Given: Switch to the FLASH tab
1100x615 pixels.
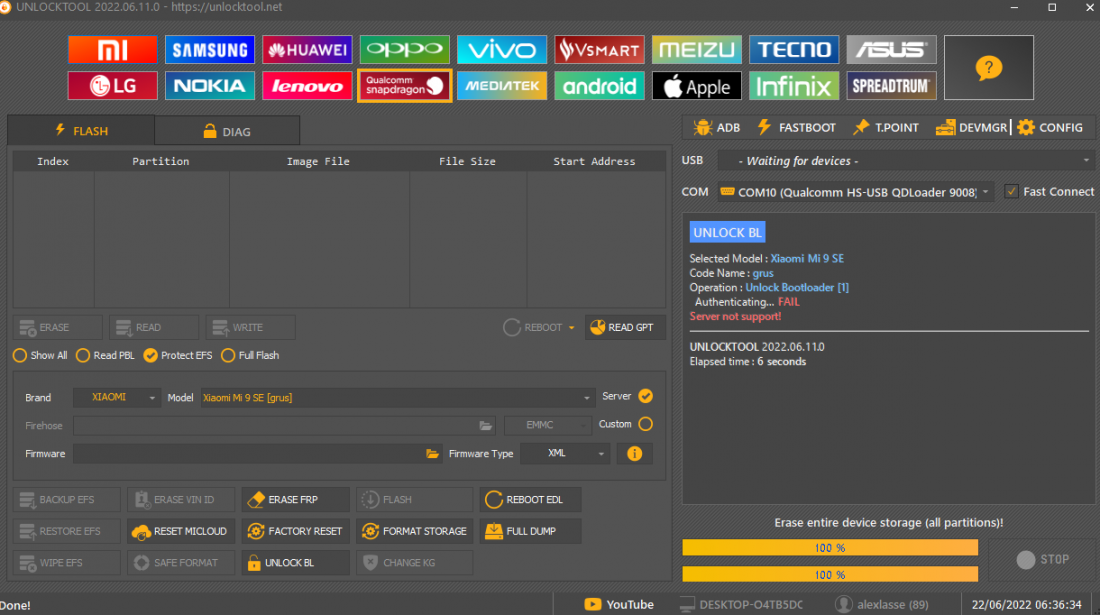Looking at the screenshot, I should [81, 131].
